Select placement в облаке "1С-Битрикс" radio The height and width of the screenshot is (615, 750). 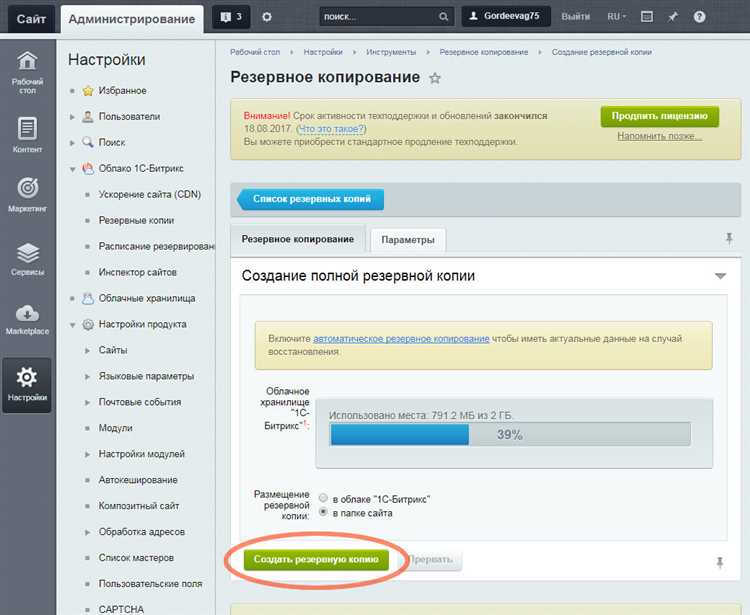pos(323,498)
